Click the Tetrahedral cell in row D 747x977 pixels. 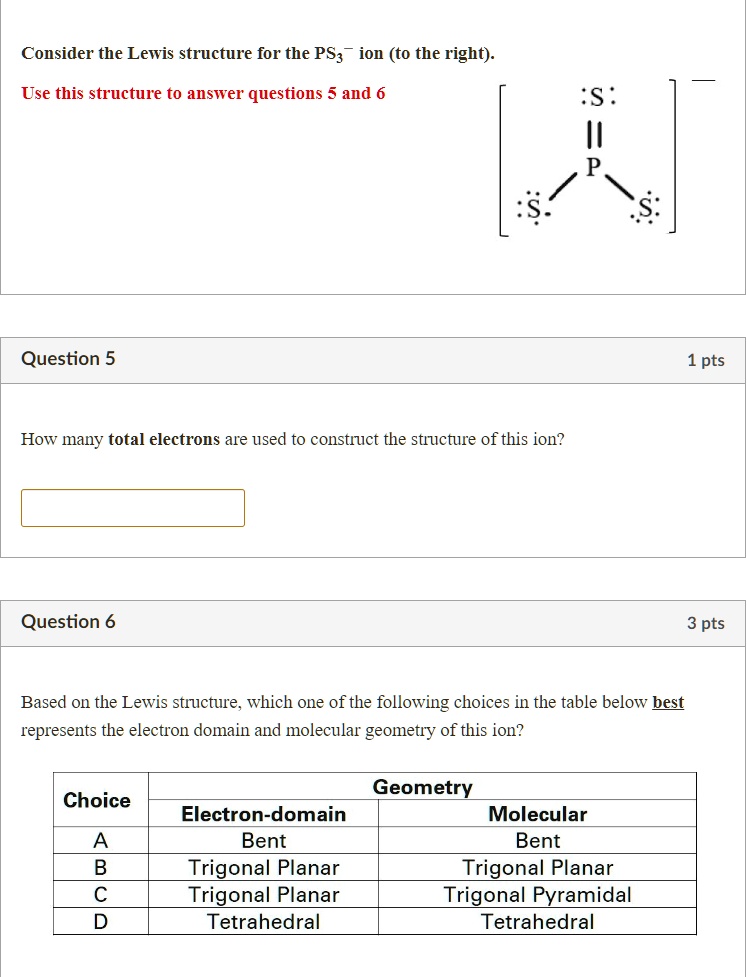[x=538, y=921]
